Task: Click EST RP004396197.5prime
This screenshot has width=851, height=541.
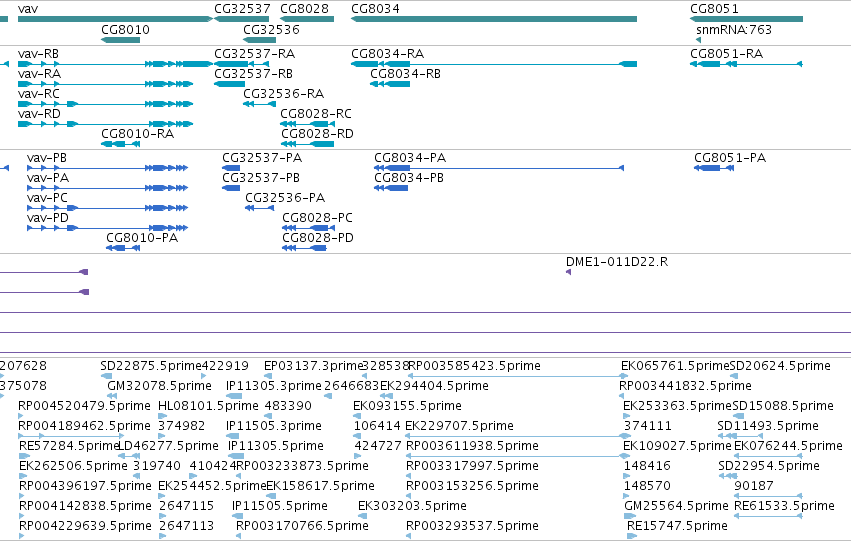Action: (x=85, y=486)
